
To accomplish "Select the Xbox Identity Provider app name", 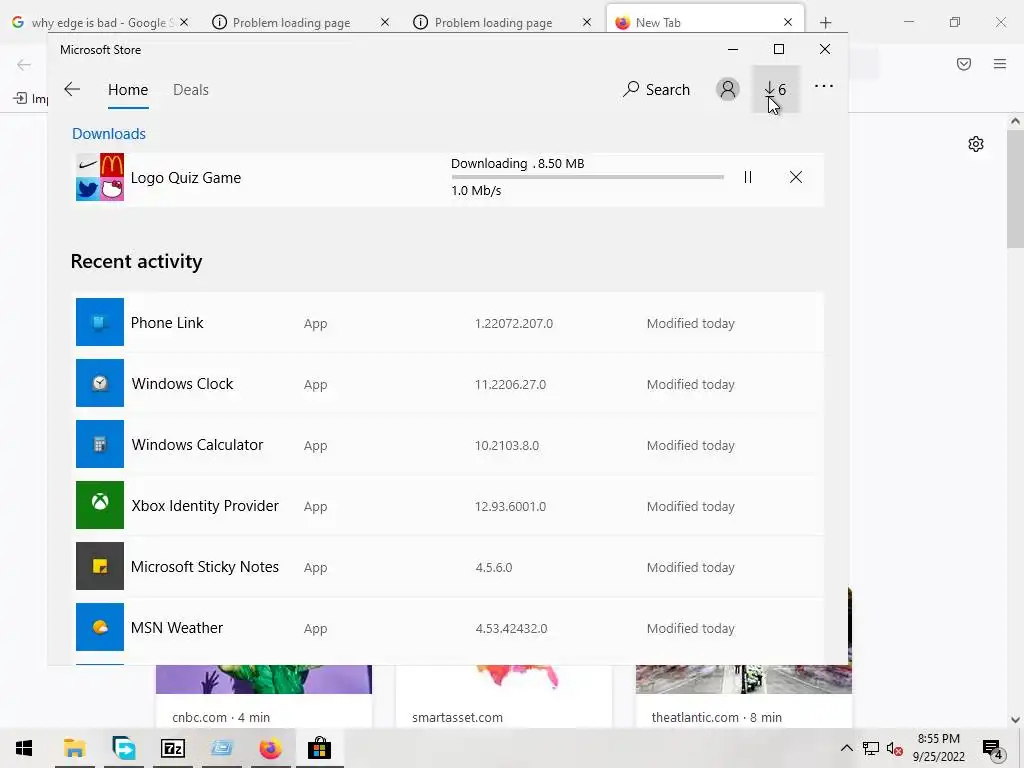I will point(205,506).
